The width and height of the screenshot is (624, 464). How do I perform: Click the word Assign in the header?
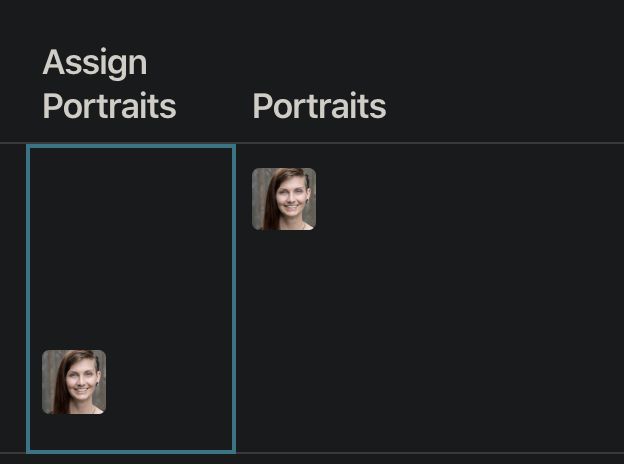pos(95,62)
